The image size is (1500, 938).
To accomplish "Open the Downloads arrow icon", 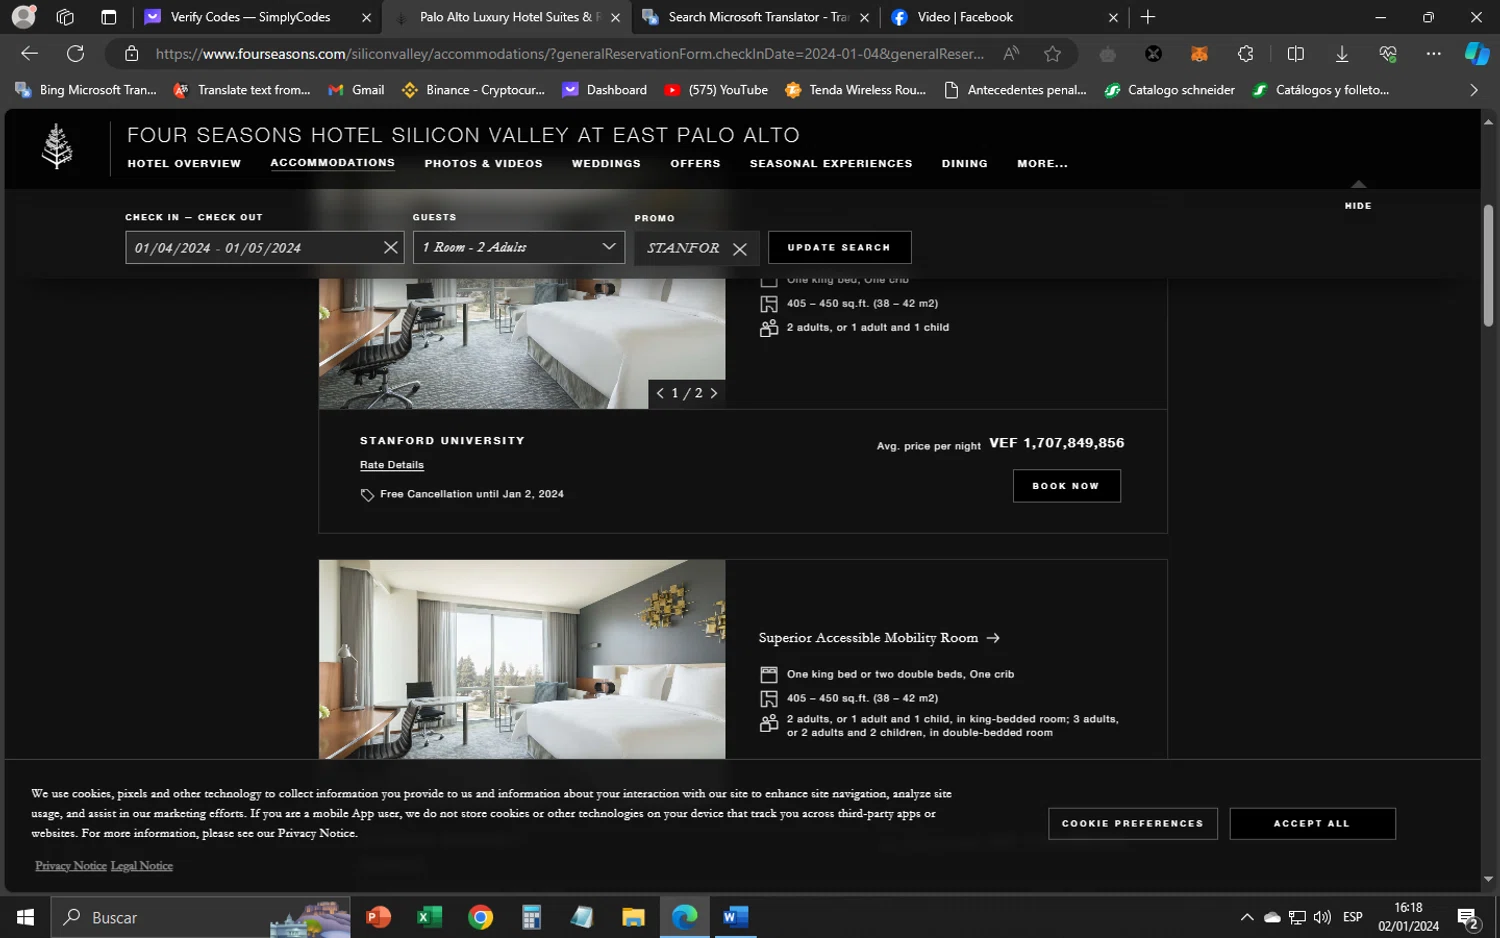I will tap(1341, 54).
